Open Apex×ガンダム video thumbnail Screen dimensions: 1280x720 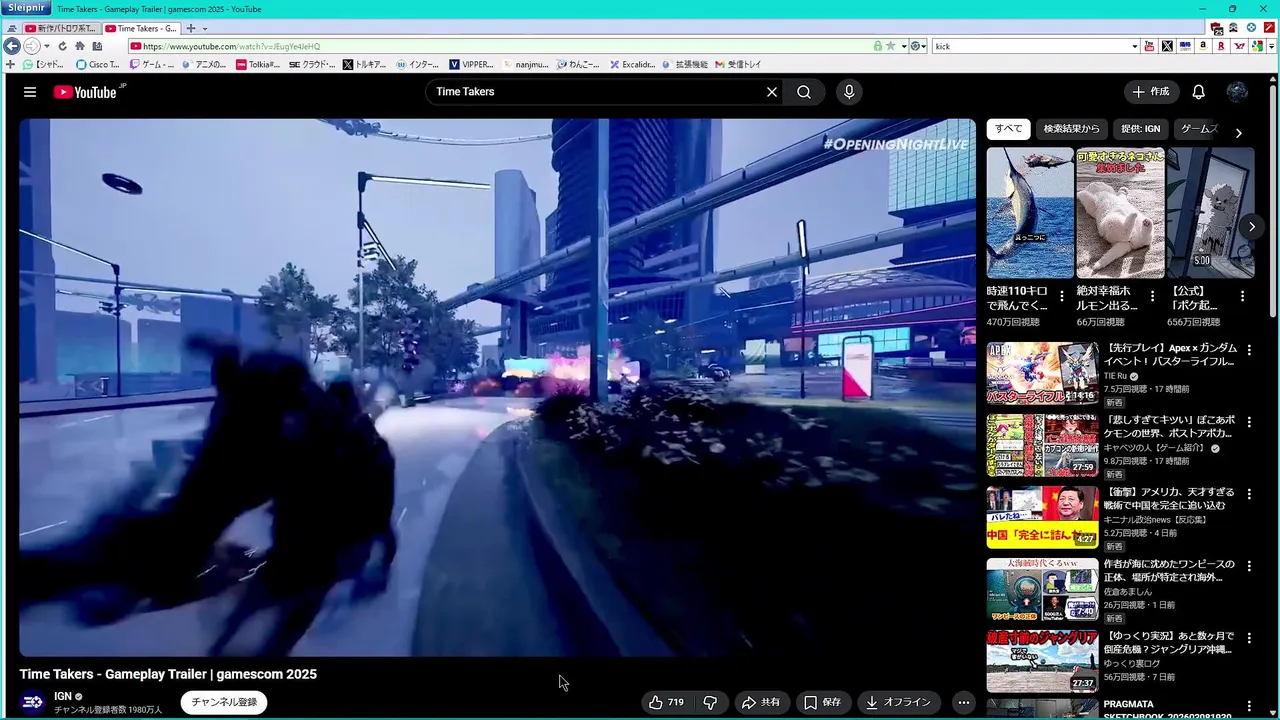[1042, 373]
